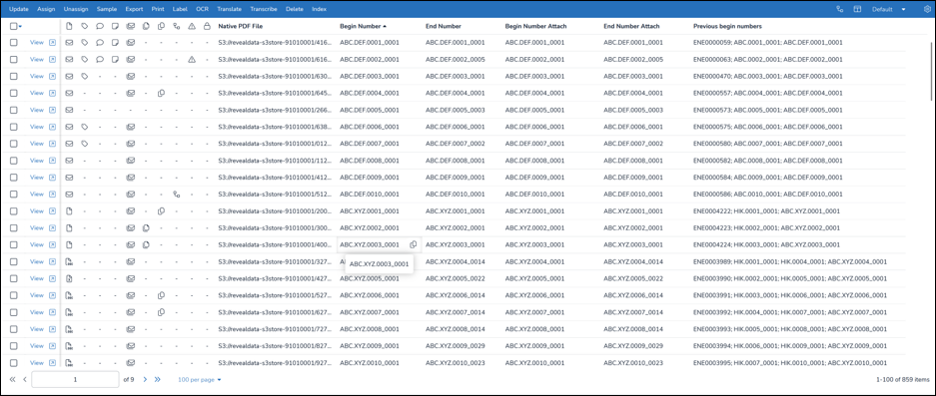Click the exact duplicate icon in the ABC.XYZ.0002_0001 row
This screenshot has width=936, height=396.
(x=146, y=228)
